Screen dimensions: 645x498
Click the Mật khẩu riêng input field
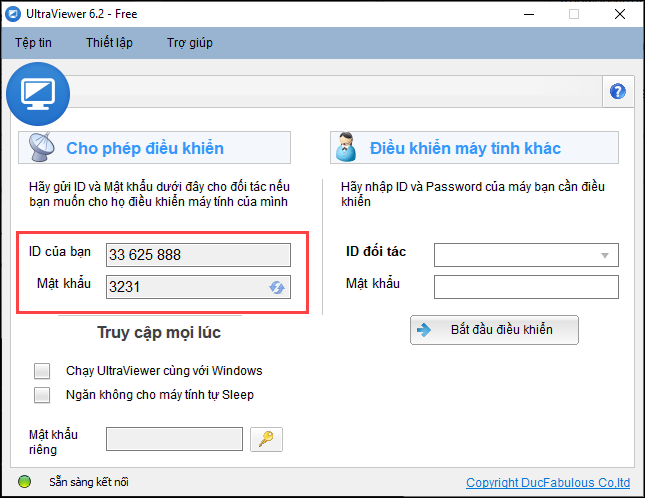pos(174,439)
